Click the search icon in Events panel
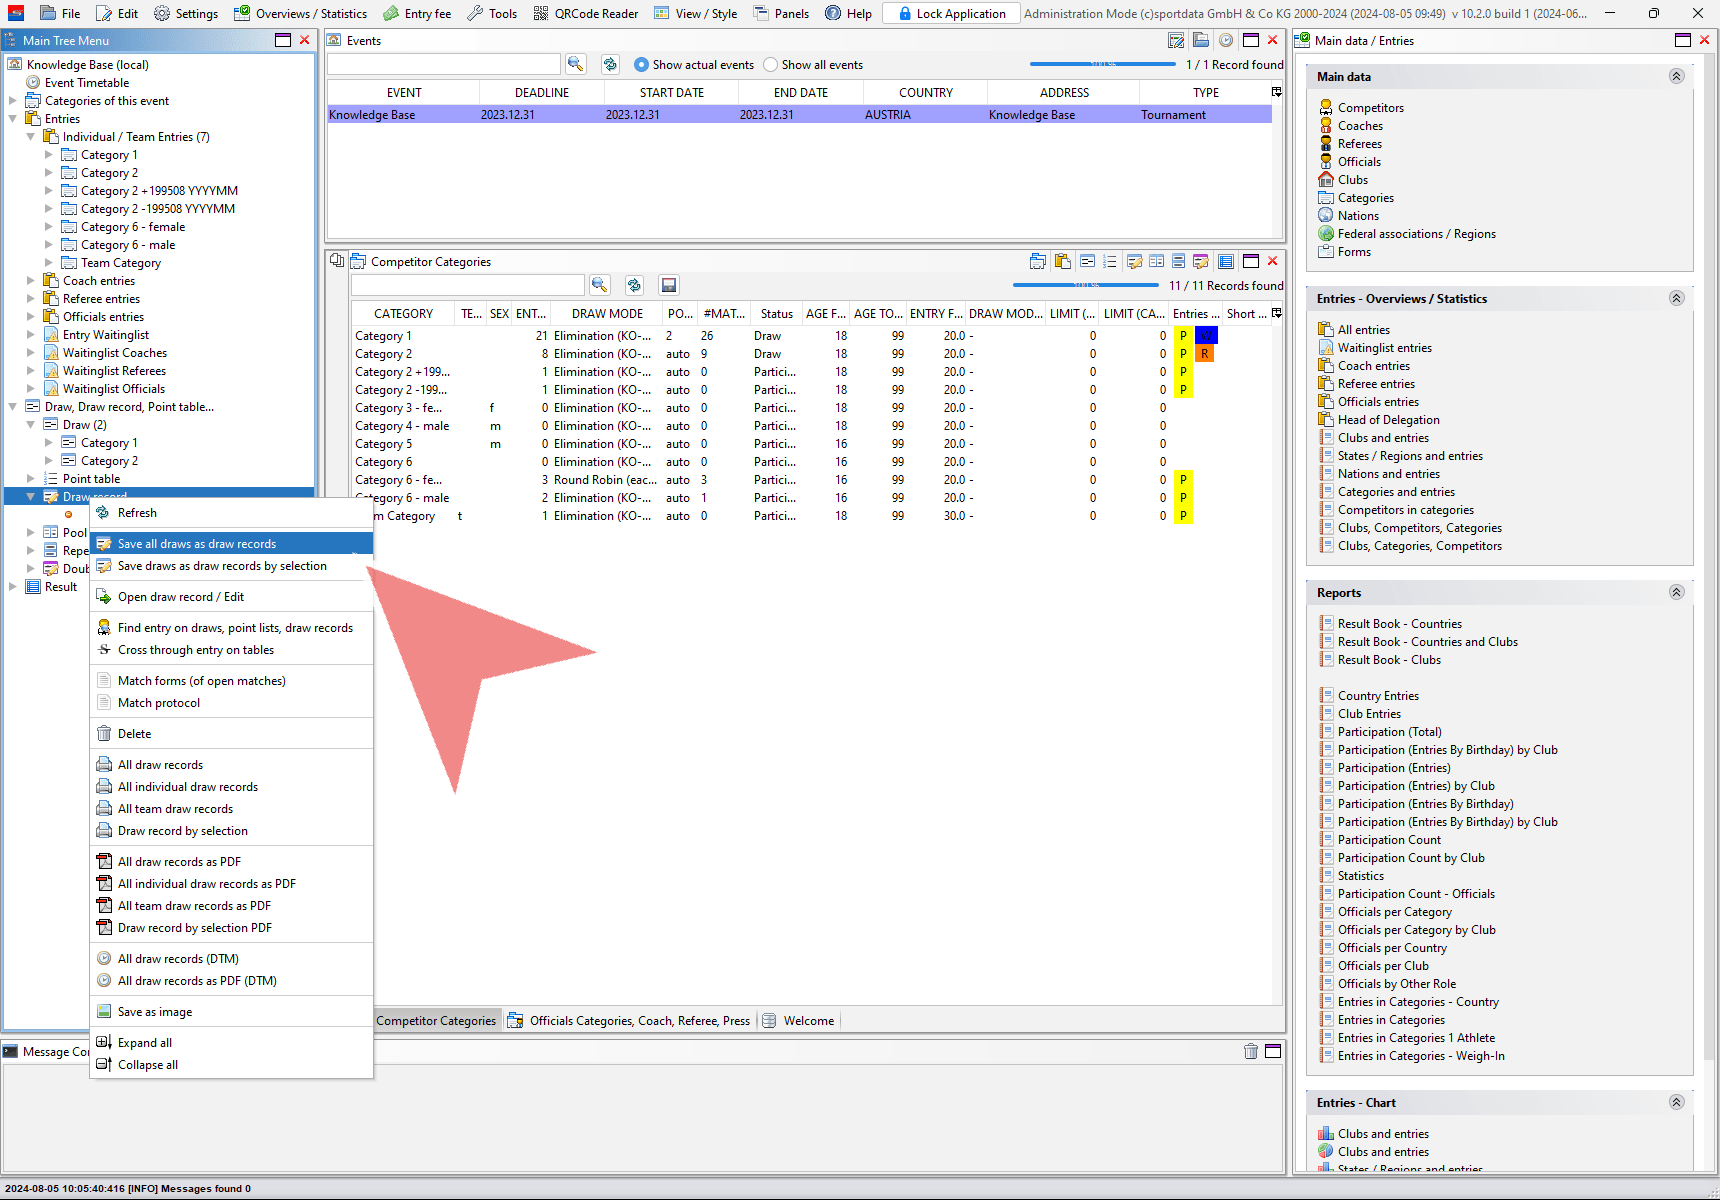 pos(575,64)
